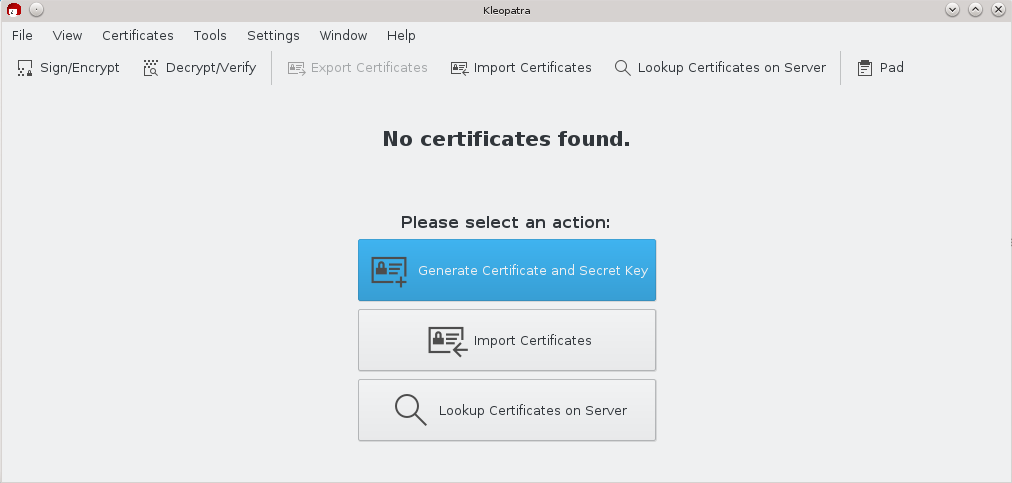The image size is (1012, 483).
Task: Click the Lookup Certificates on Server magnifier icon
Action: coord(623,68)
